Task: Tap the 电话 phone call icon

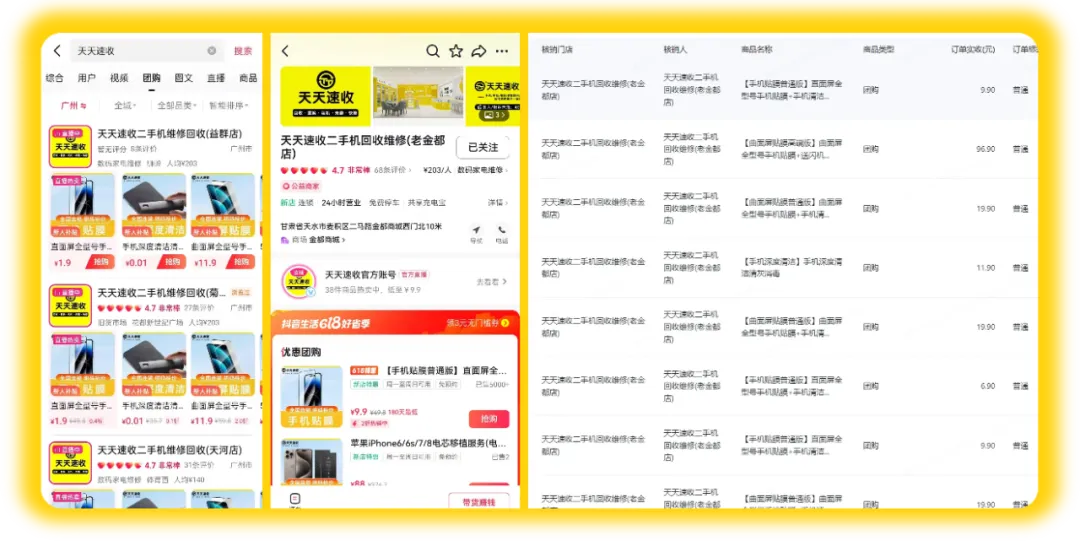Action: click(x=501, y=230)
